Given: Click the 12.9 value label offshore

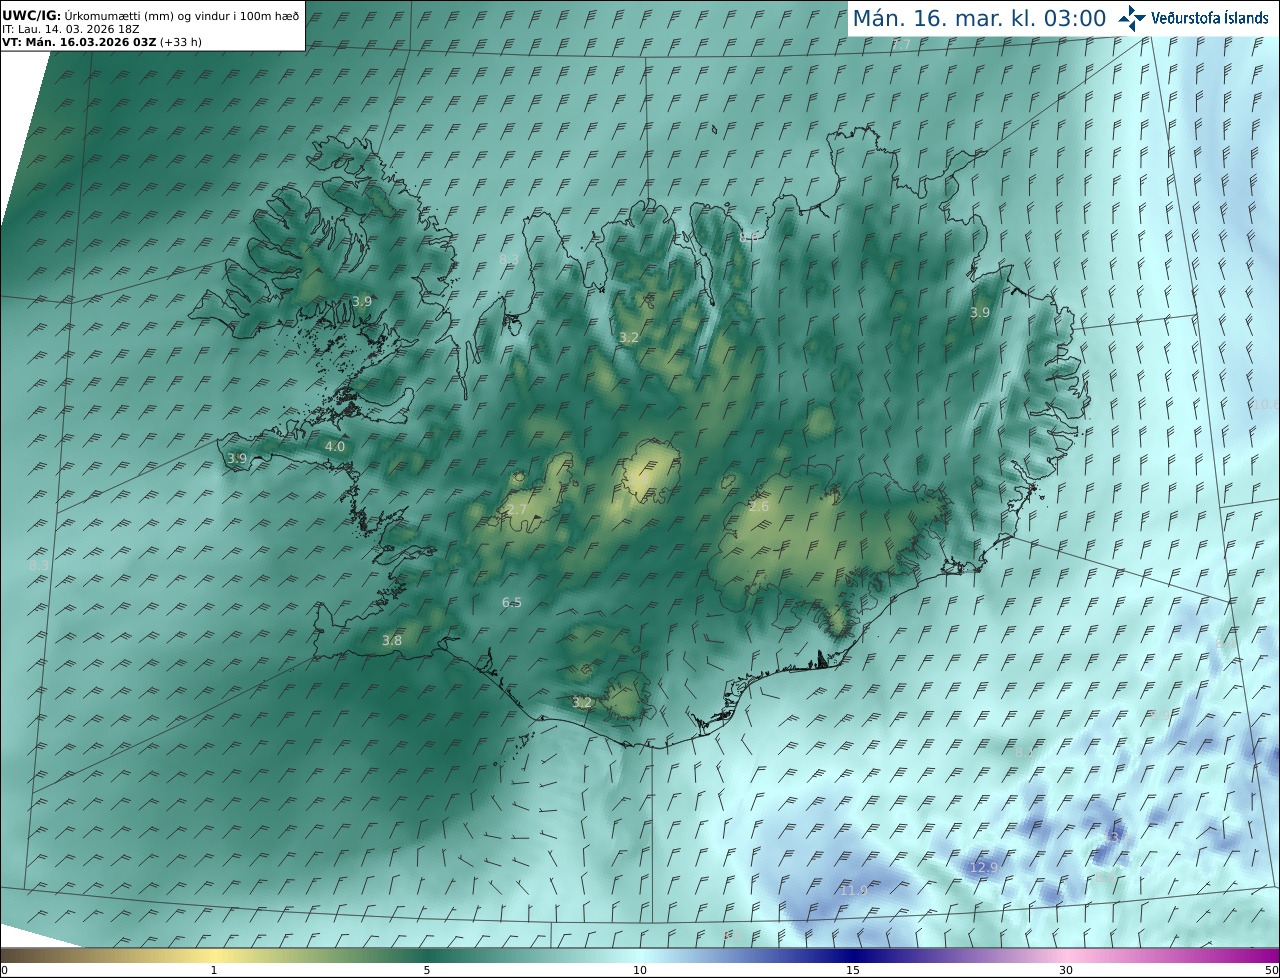Looking at the screenshot, I should [x=984, y=867].
